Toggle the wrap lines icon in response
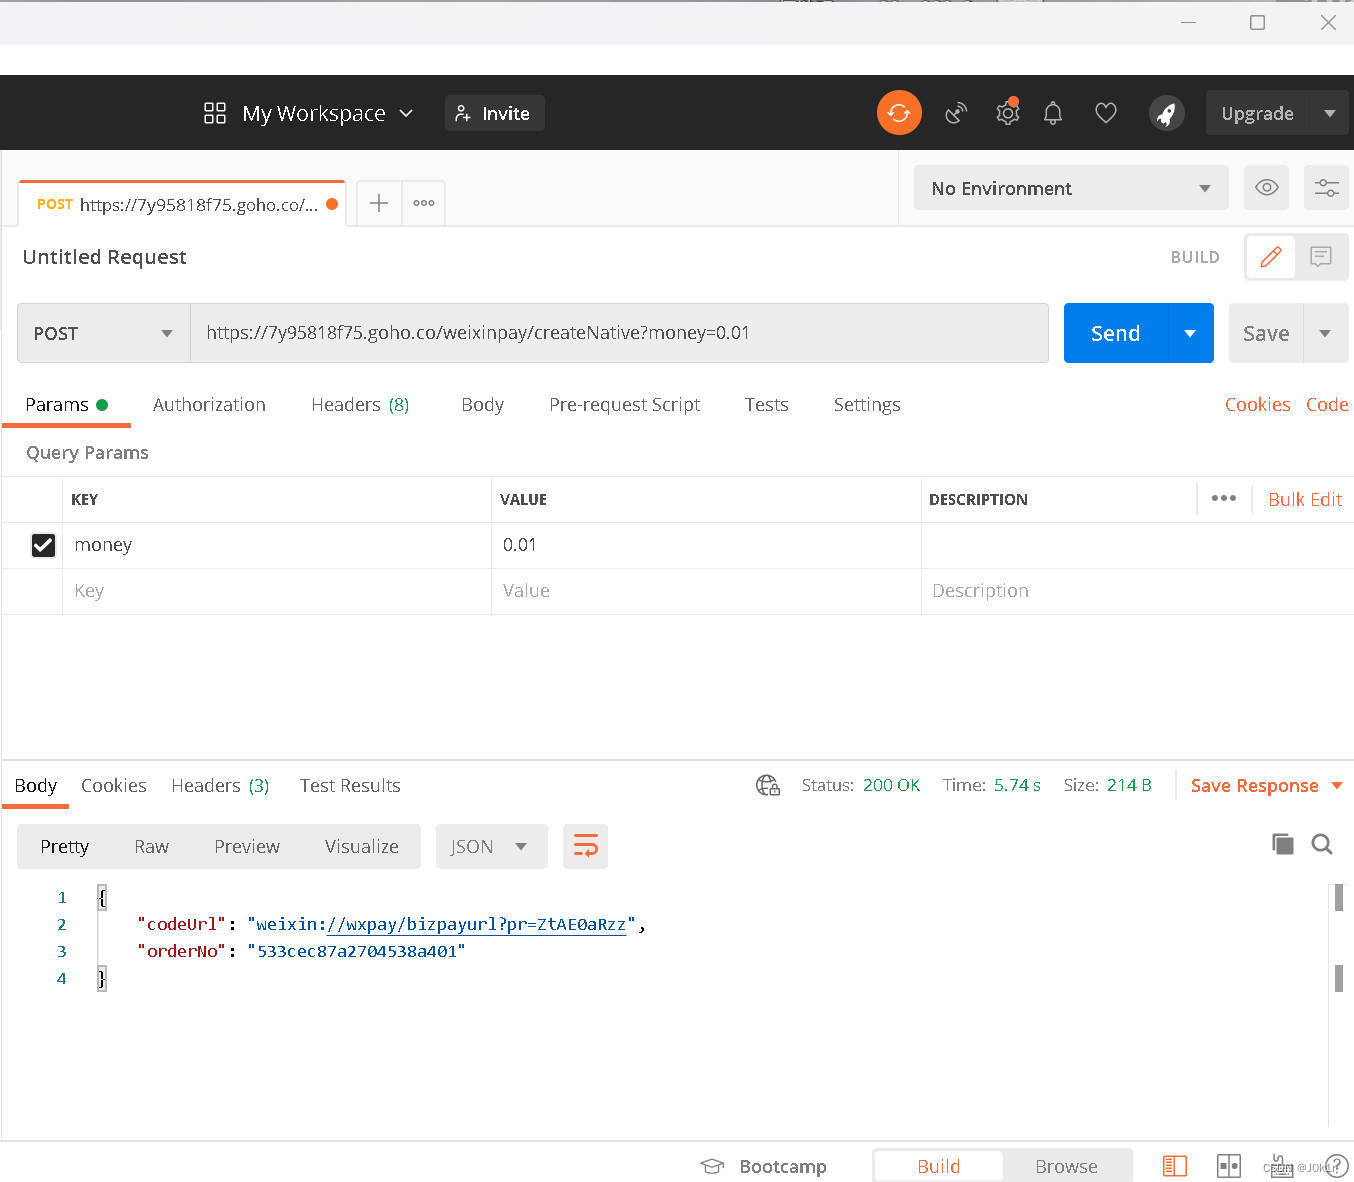 tap(585, 846)
